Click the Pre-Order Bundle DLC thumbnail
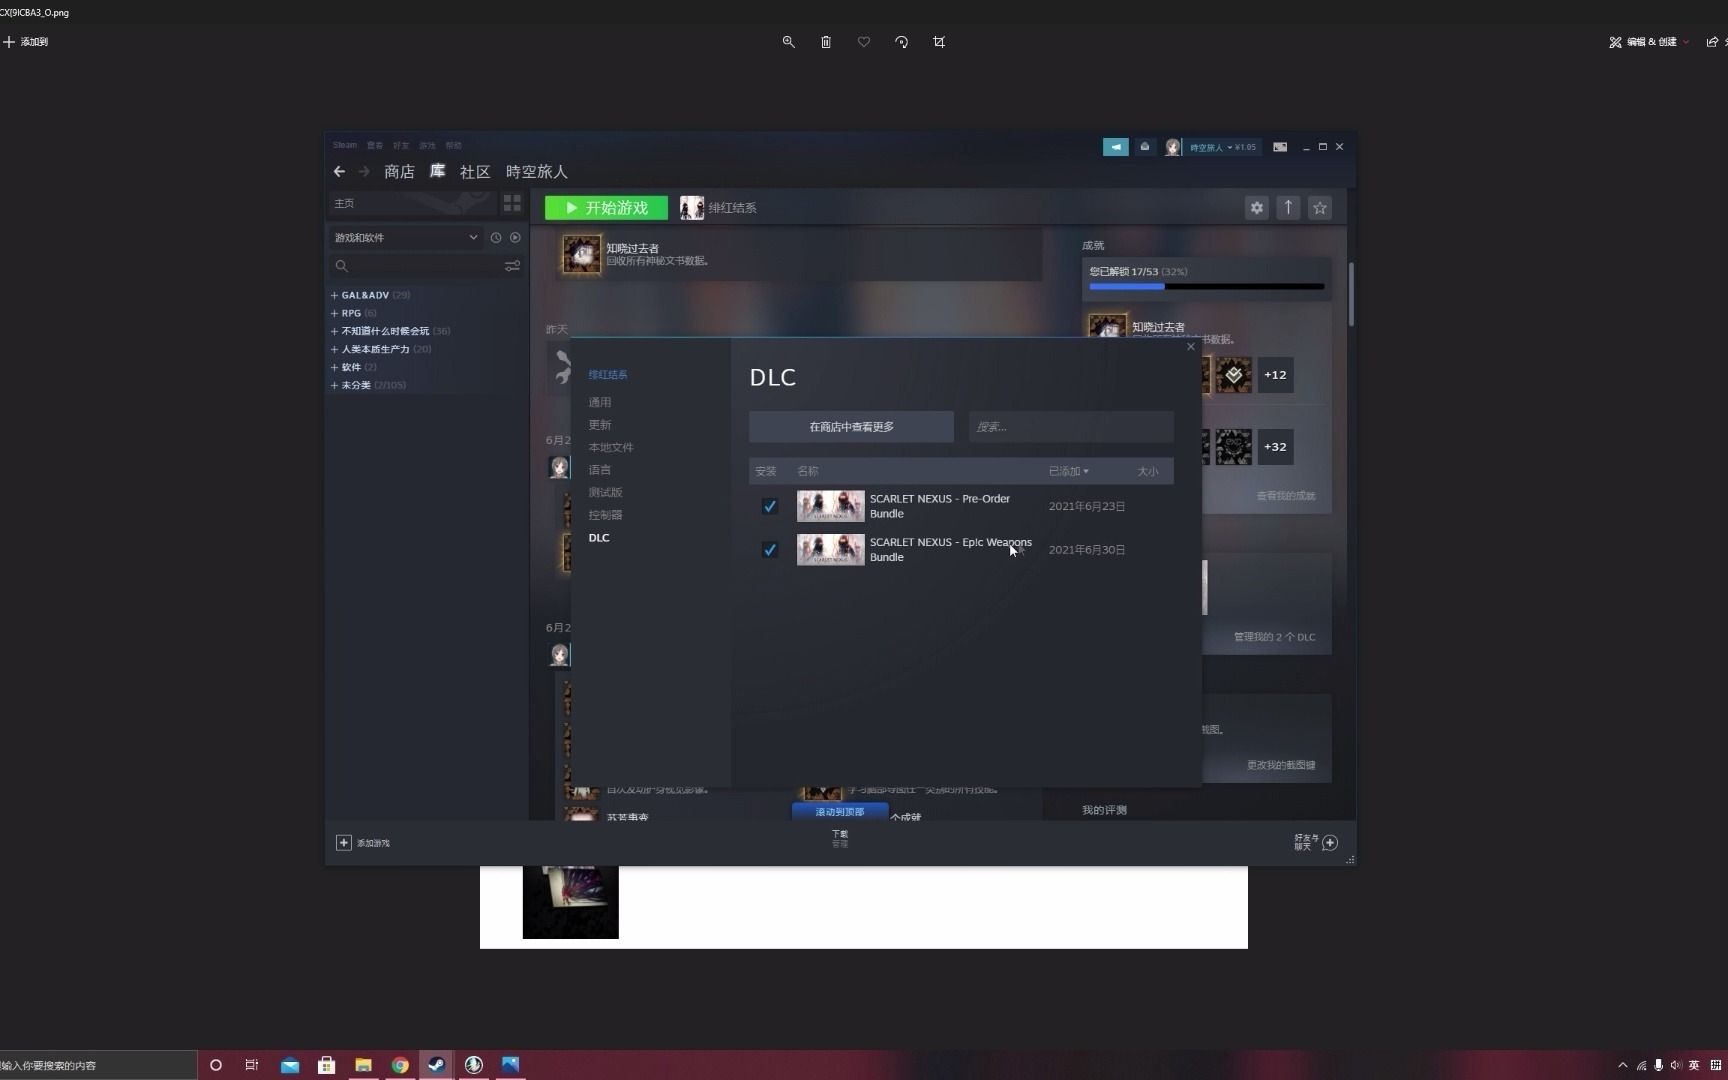Image resolution: width=1728 pixels, height=1080 pixels. coord(830,506)
